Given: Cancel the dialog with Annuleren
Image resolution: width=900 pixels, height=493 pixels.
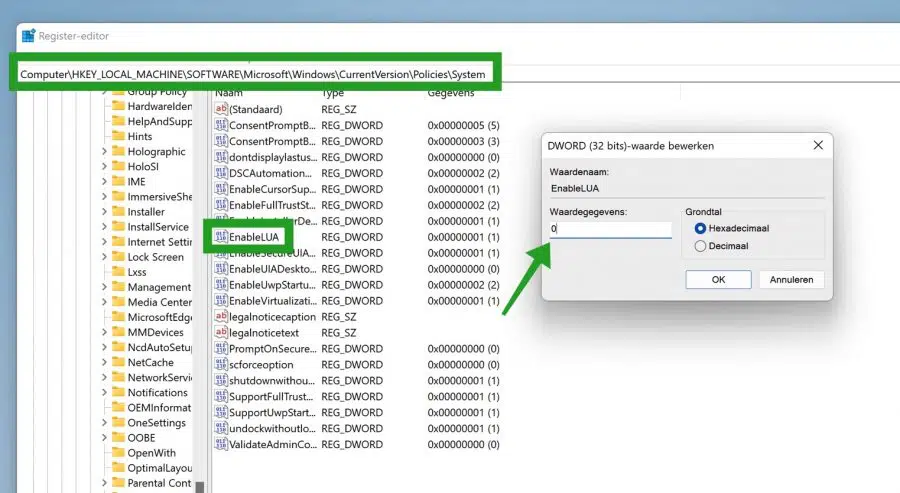Looking at the screenshot, I should (792, 280).
